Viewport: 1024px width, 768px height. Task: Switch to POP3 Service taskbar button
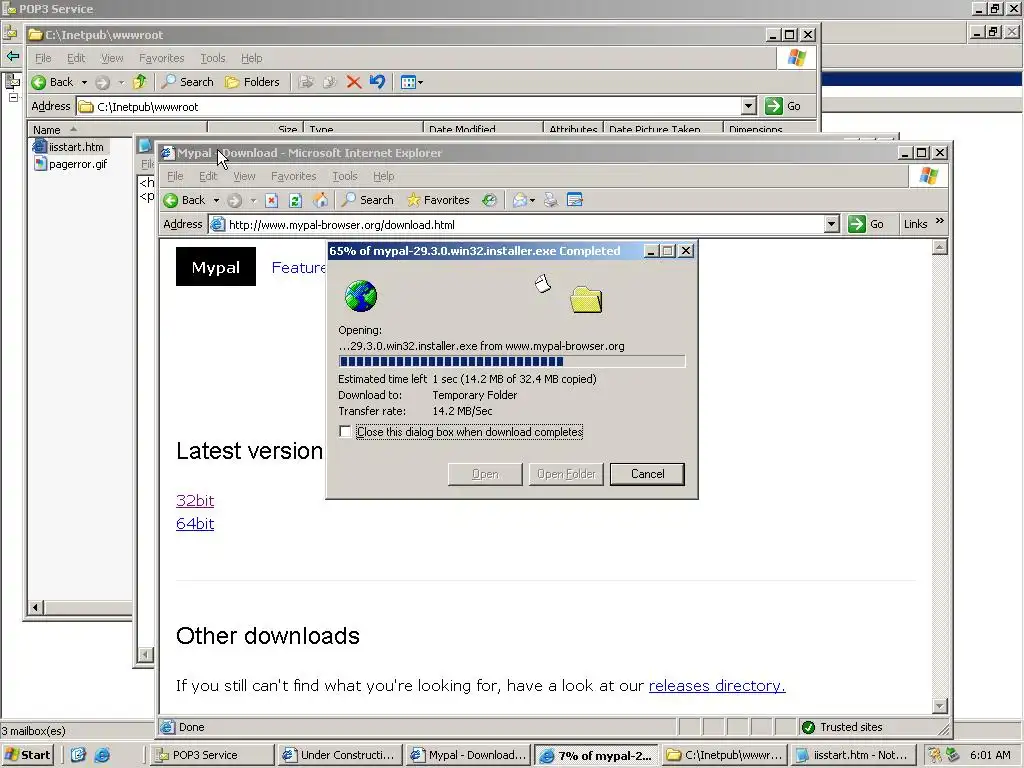point(212,755)
